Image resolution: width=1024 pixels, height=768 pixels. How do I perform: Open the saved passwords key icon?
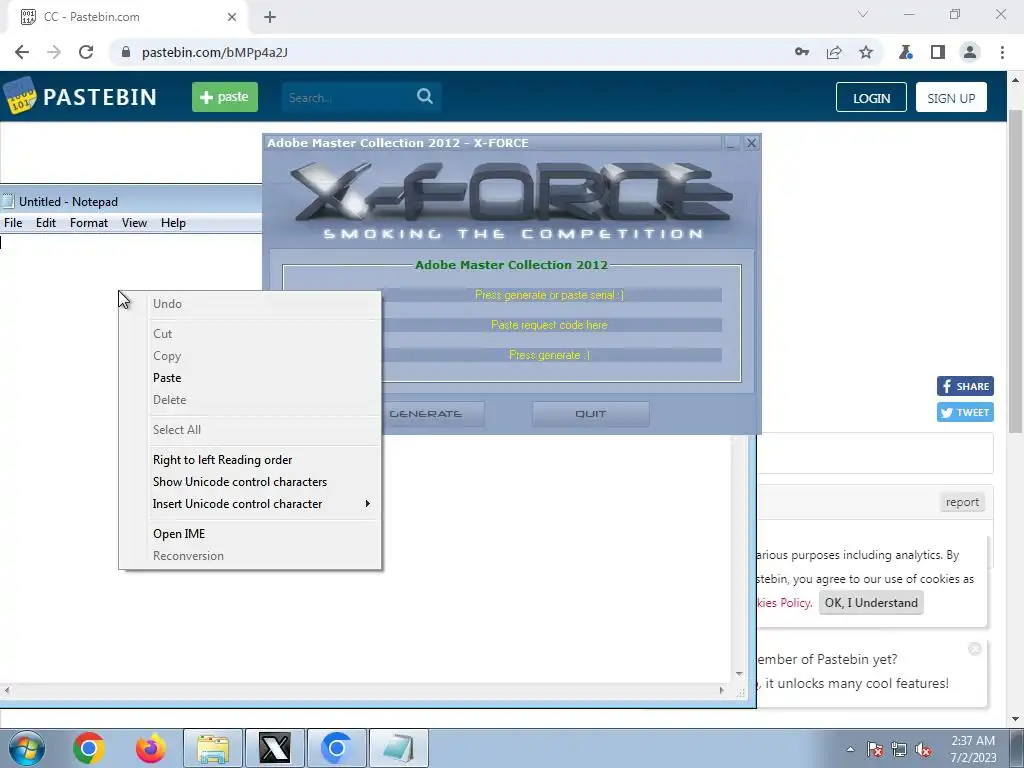(x=802, y=52)
